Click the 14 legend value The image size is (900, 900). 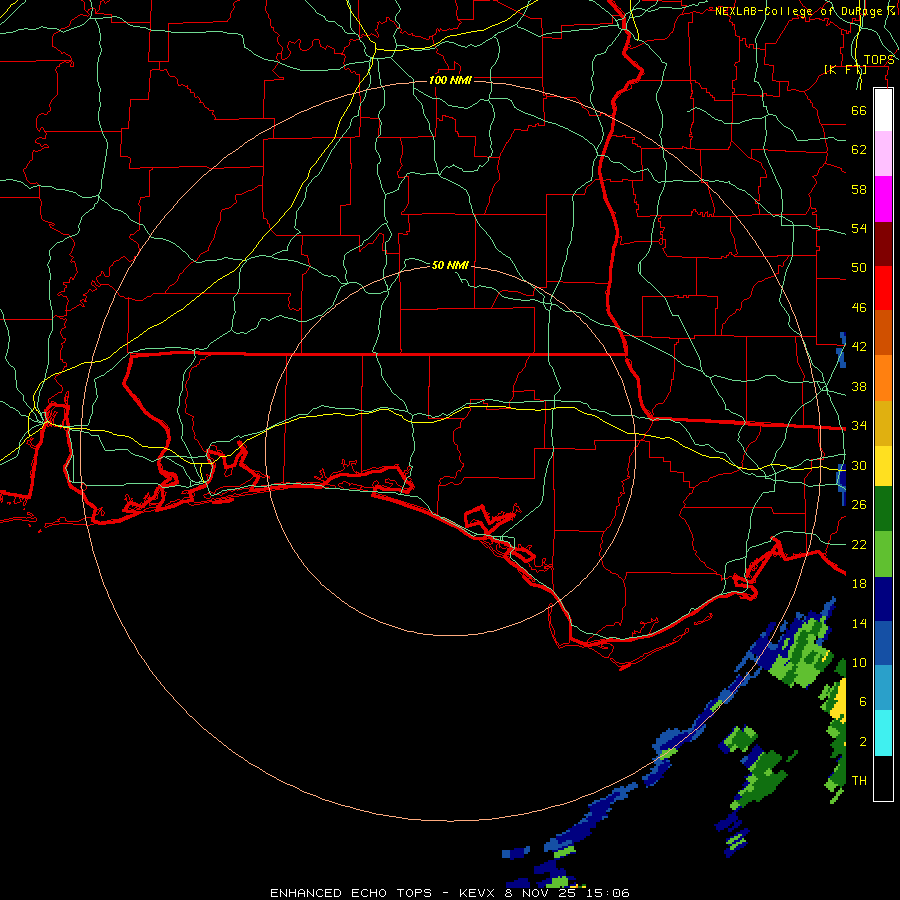tap(859, 623)
